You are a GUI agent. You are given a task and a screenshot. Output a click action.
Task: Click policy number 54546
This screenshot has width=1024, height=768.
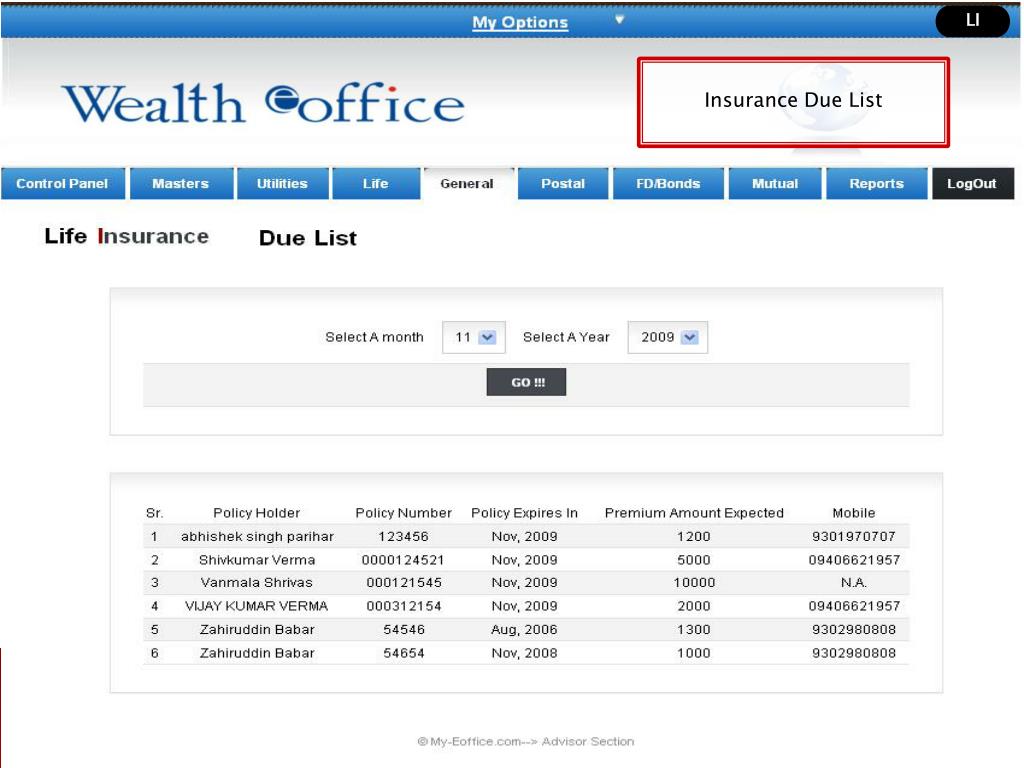click(x=404, y=630)
